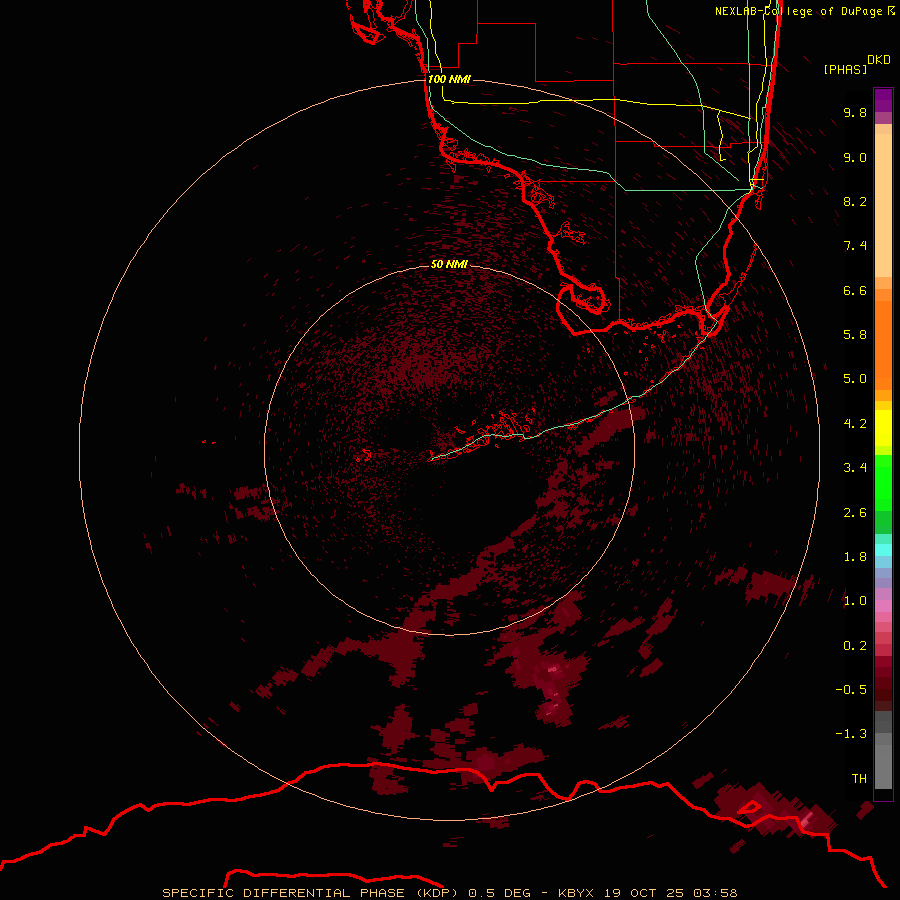Click the 1.8 value on the color scale
This screenshot has height=900, width=900.
855,557
